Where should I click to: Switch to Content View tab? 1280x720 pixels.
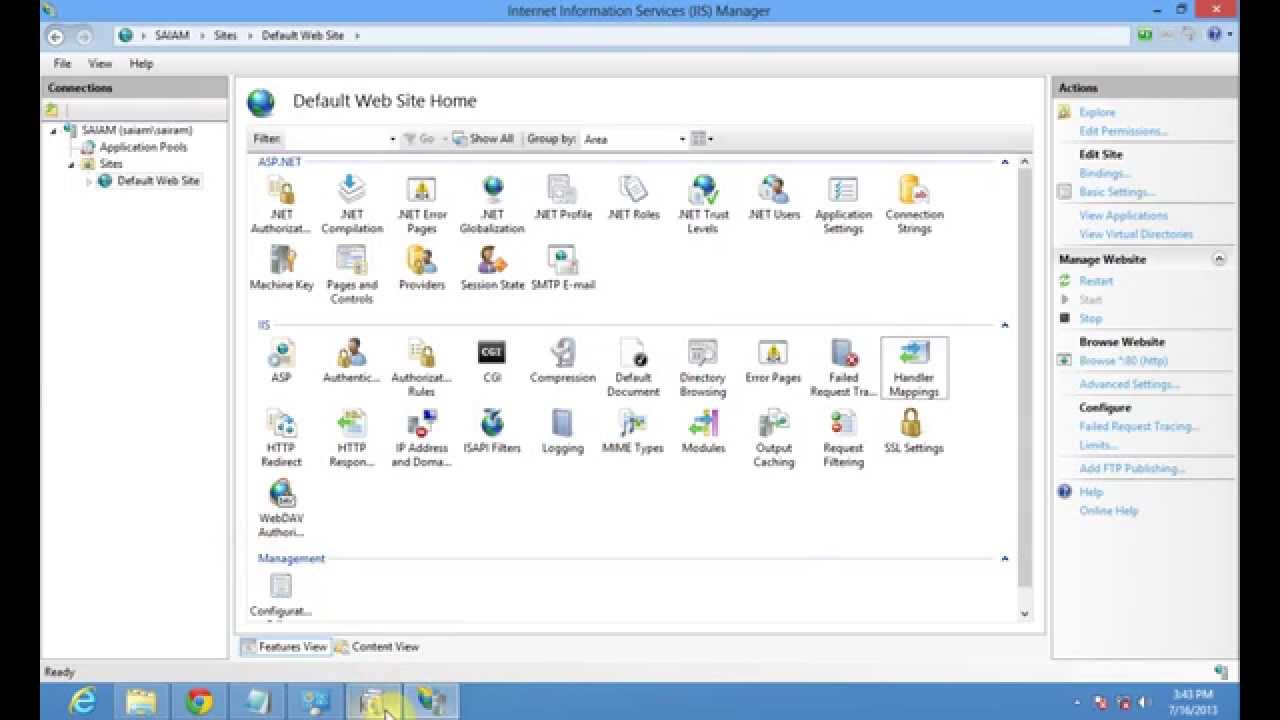pyautogui.click(x=377, y=647)
